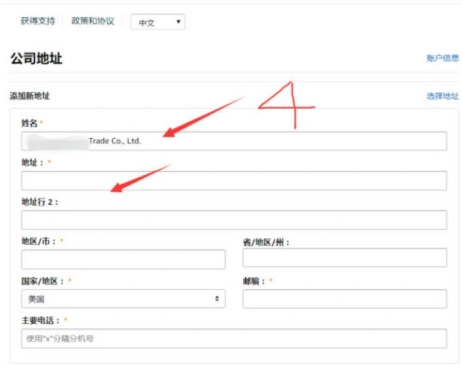Image resolution: width=462 pixels, height=369 pixels.
Task: Click the 地址行 2 label
Action: 40,202
